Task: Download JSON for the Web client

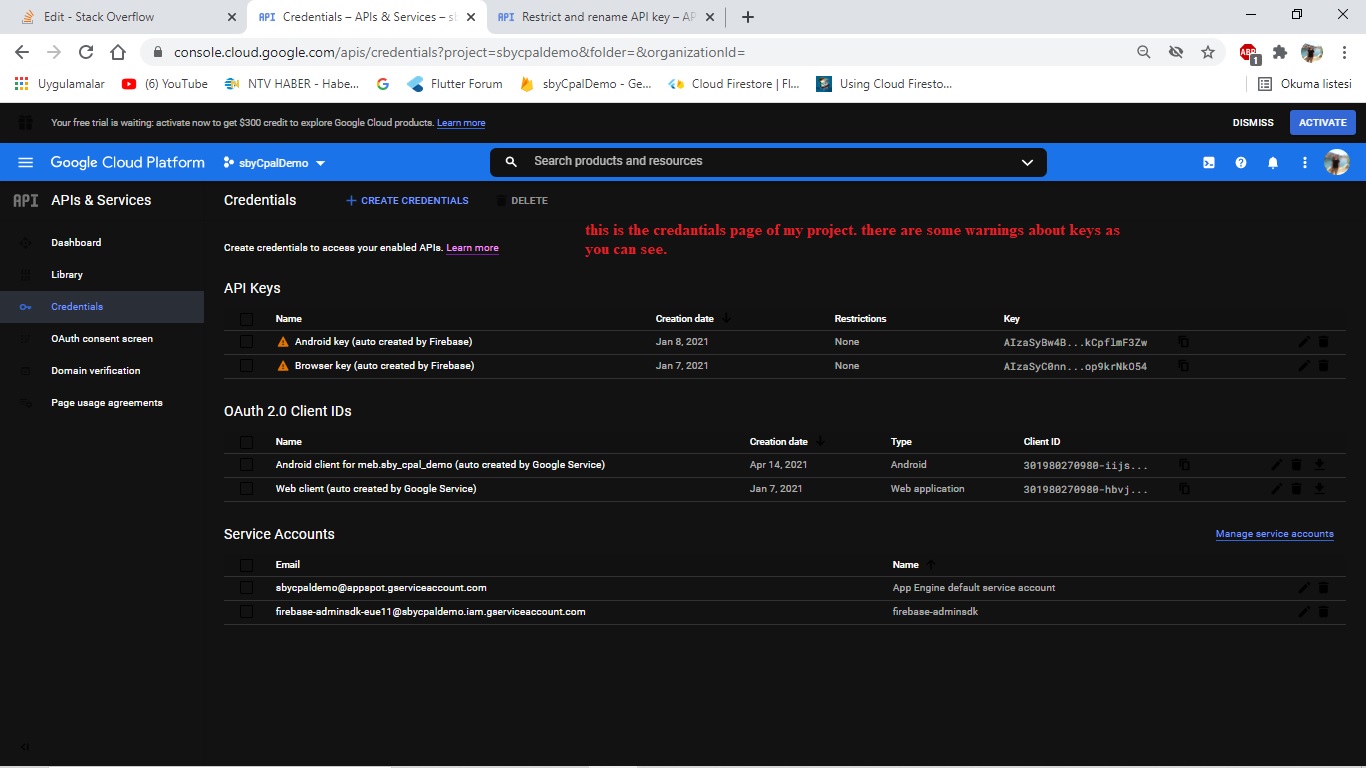Action: pyautogui.click(x=1319, y=489)
